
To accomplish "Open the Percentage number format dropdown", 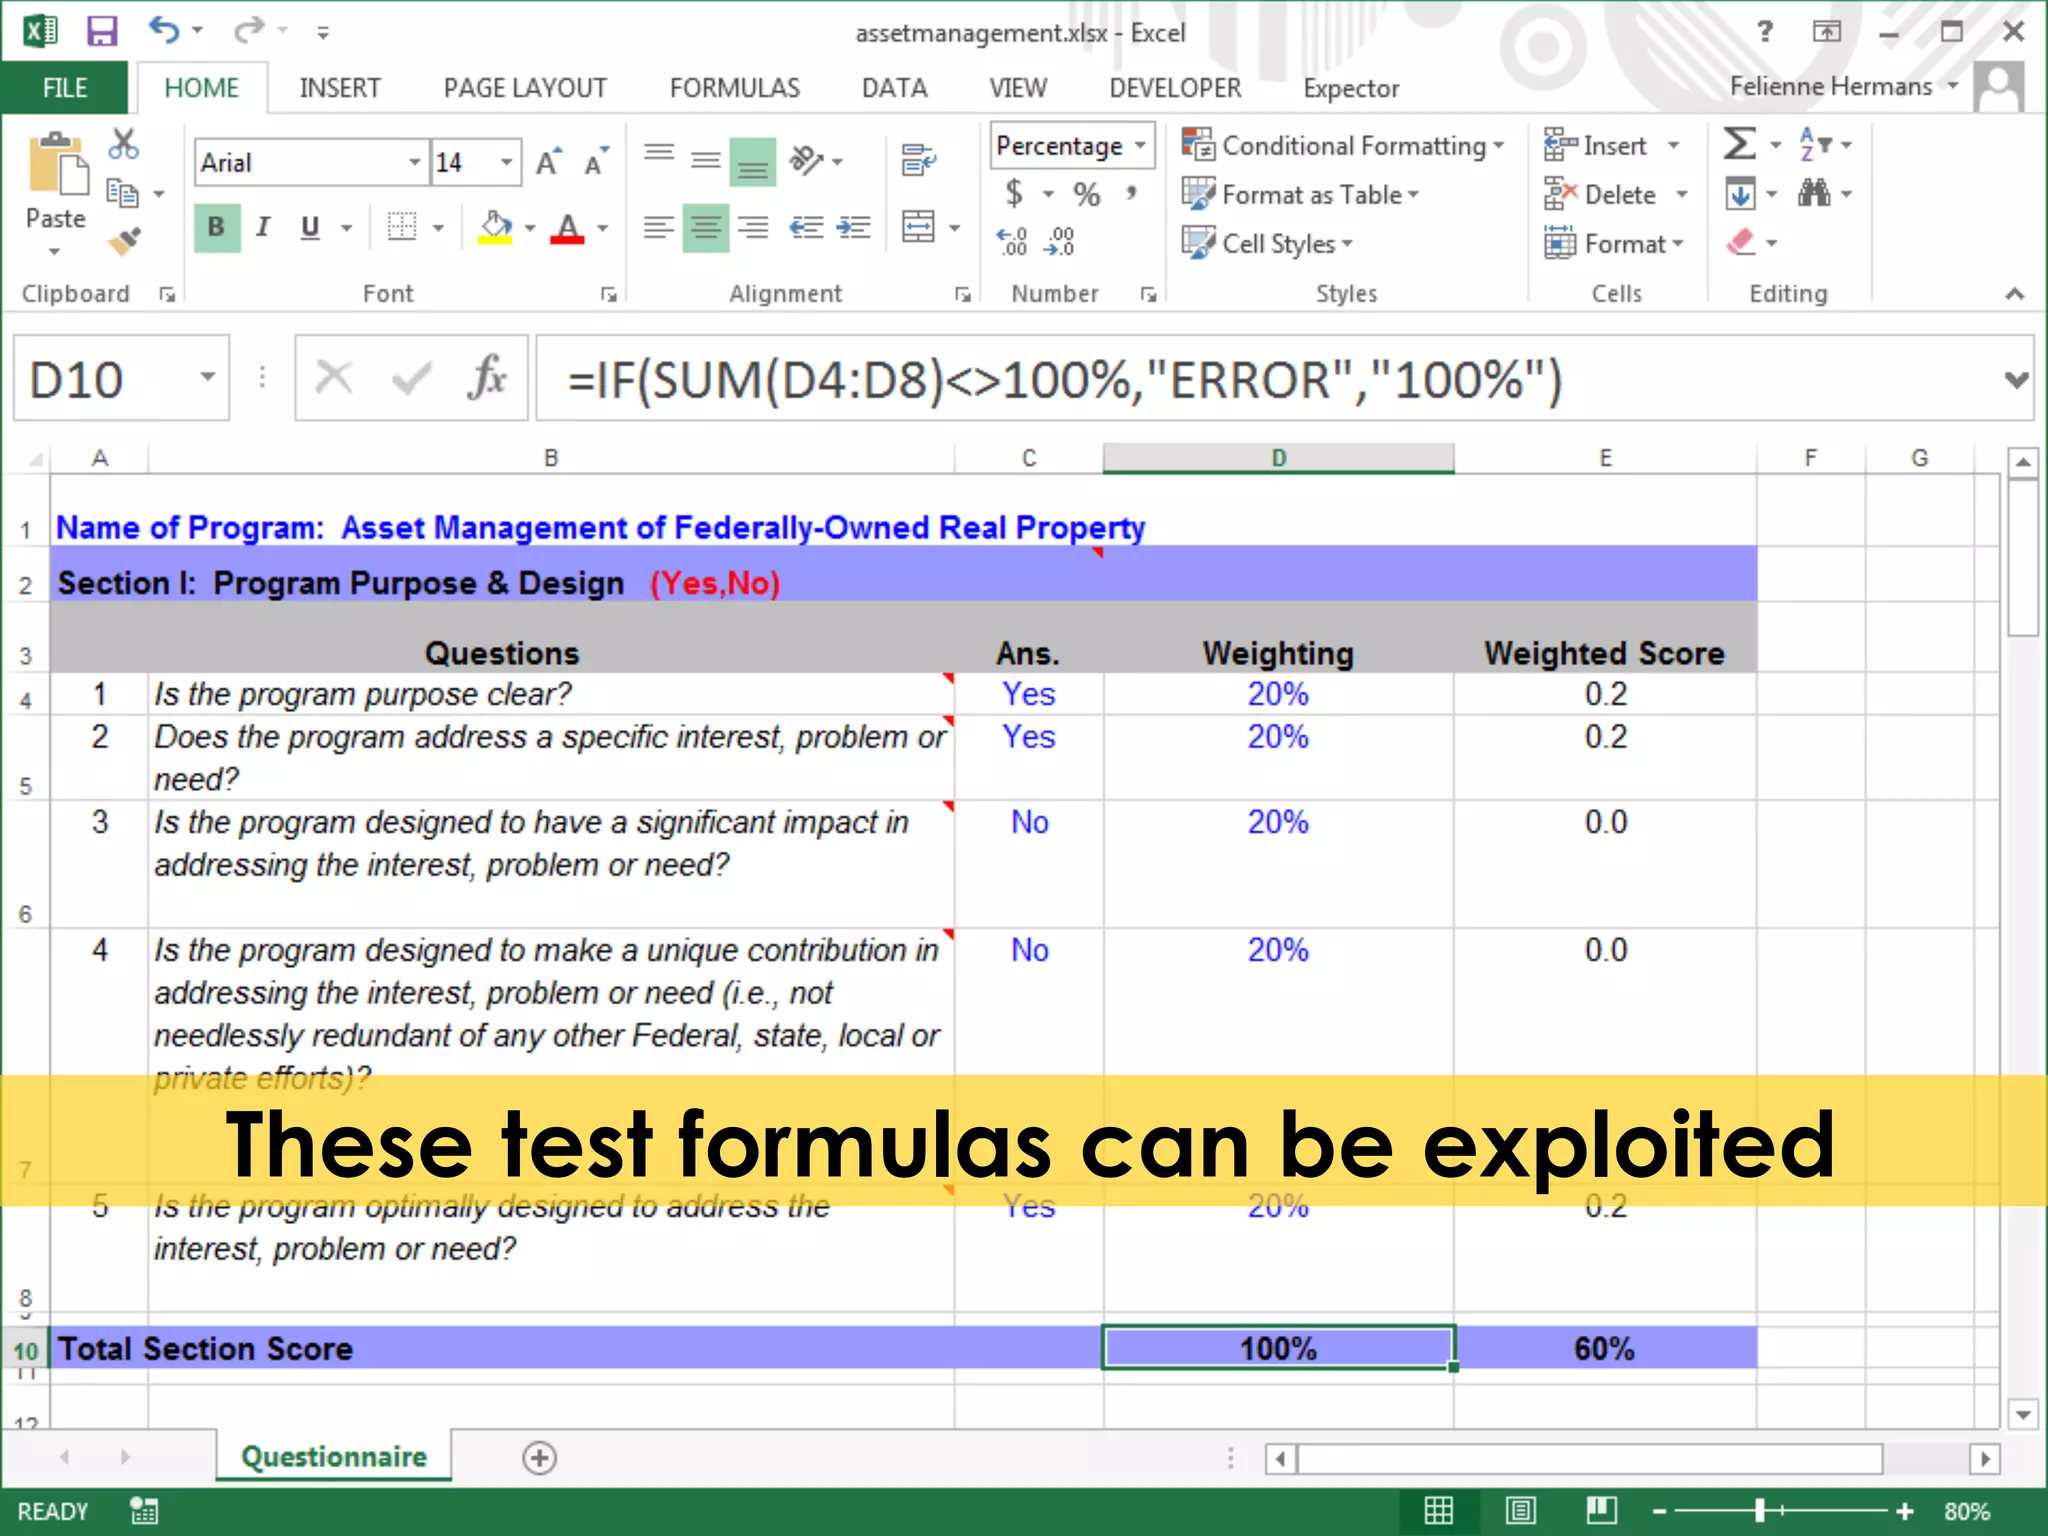I will 1140,146.
